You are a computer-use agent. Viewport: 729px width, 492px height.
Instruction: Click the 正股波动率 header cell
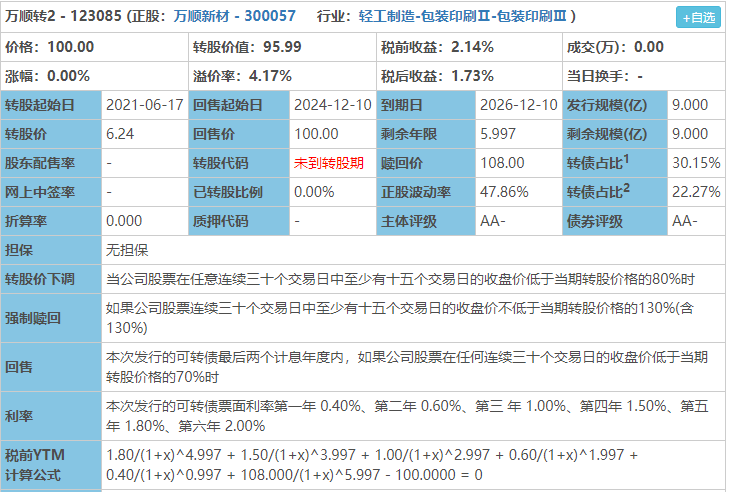(x=426, y=192)
